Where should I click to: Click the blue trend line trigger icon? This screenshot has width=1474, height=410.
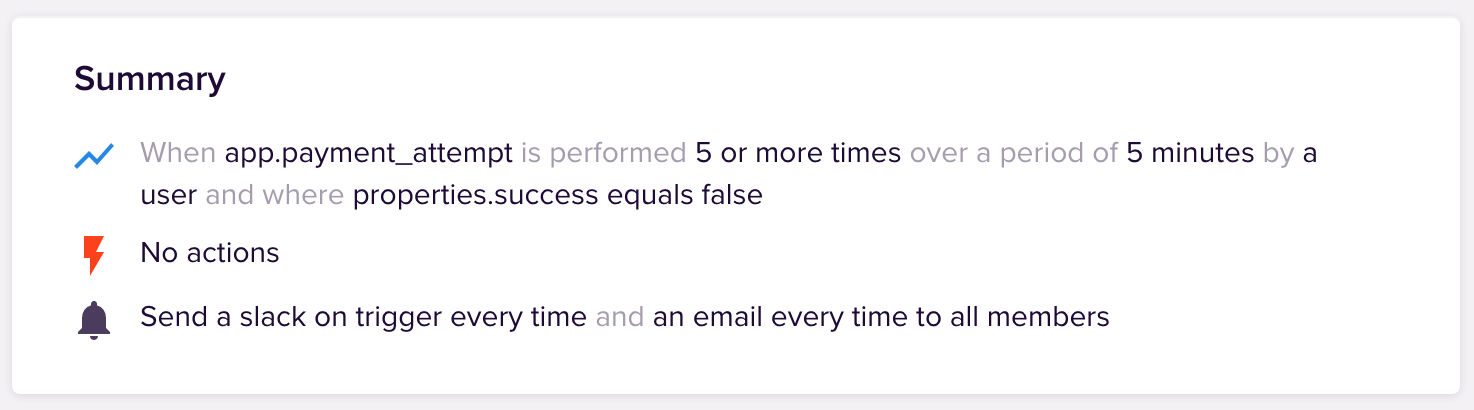coord(94,155)
